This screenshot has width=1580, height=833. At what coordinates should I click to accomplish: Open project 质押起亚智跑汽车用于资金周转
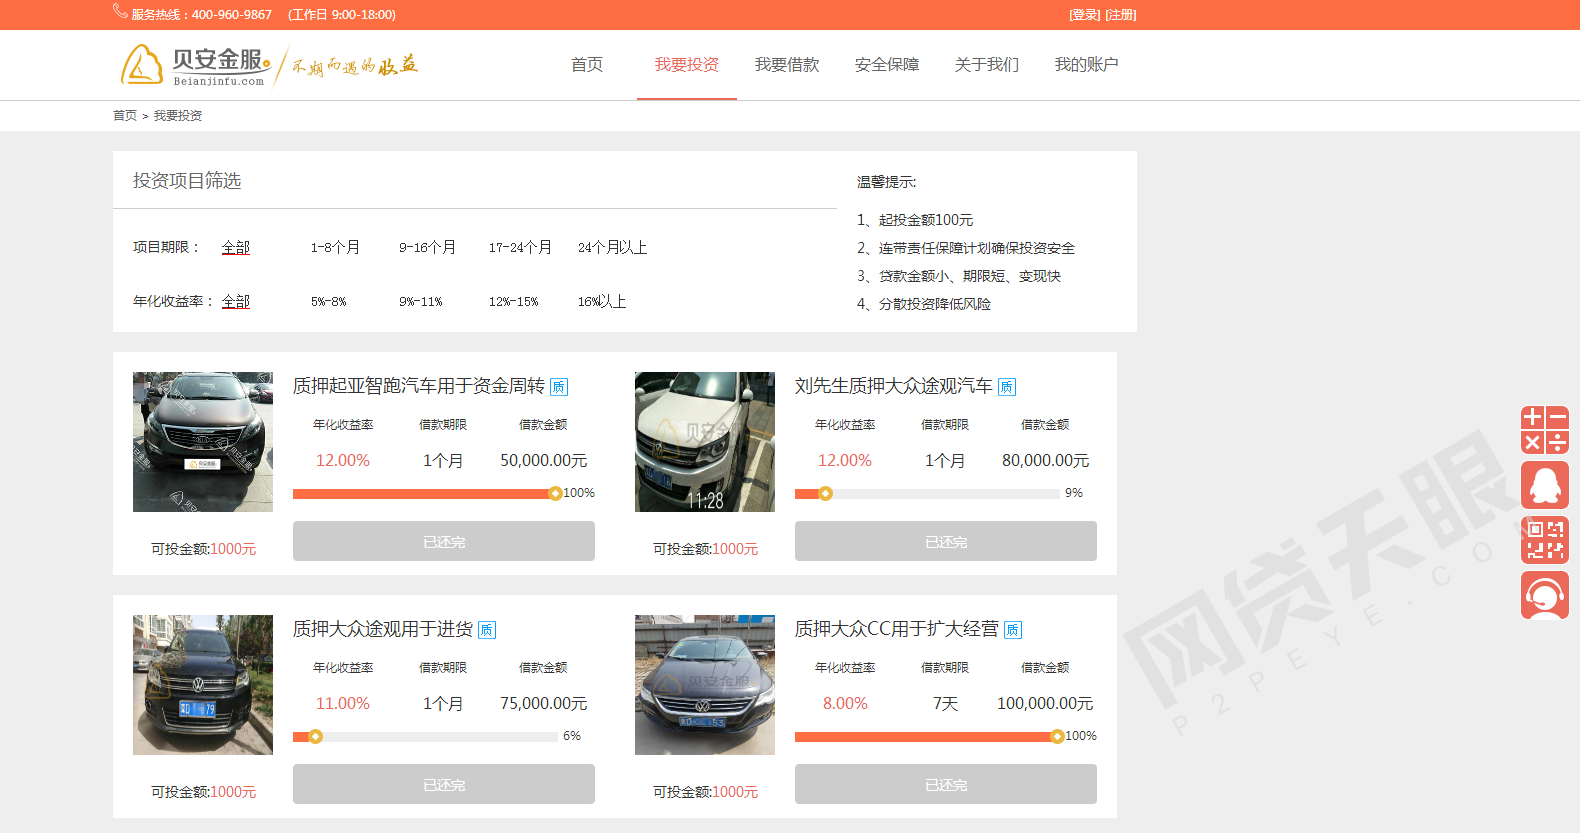point(419,386)
